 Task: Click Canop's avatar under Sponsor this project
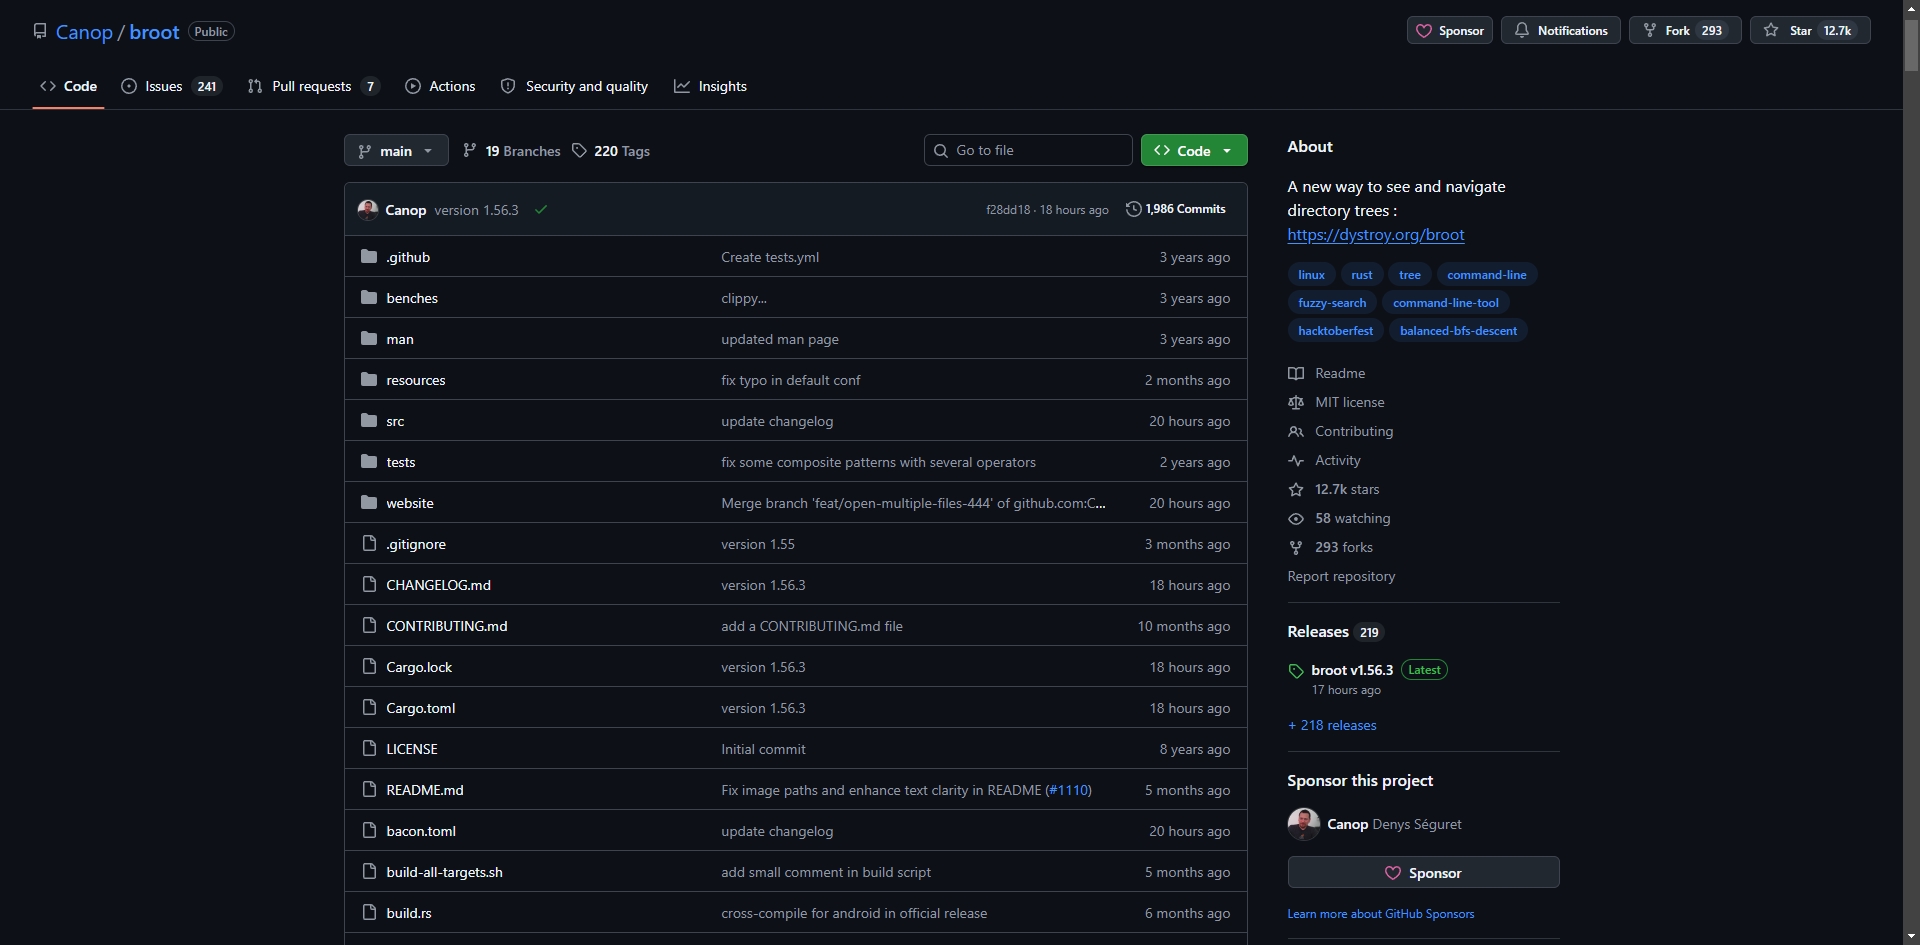[x=1304, y=824]
